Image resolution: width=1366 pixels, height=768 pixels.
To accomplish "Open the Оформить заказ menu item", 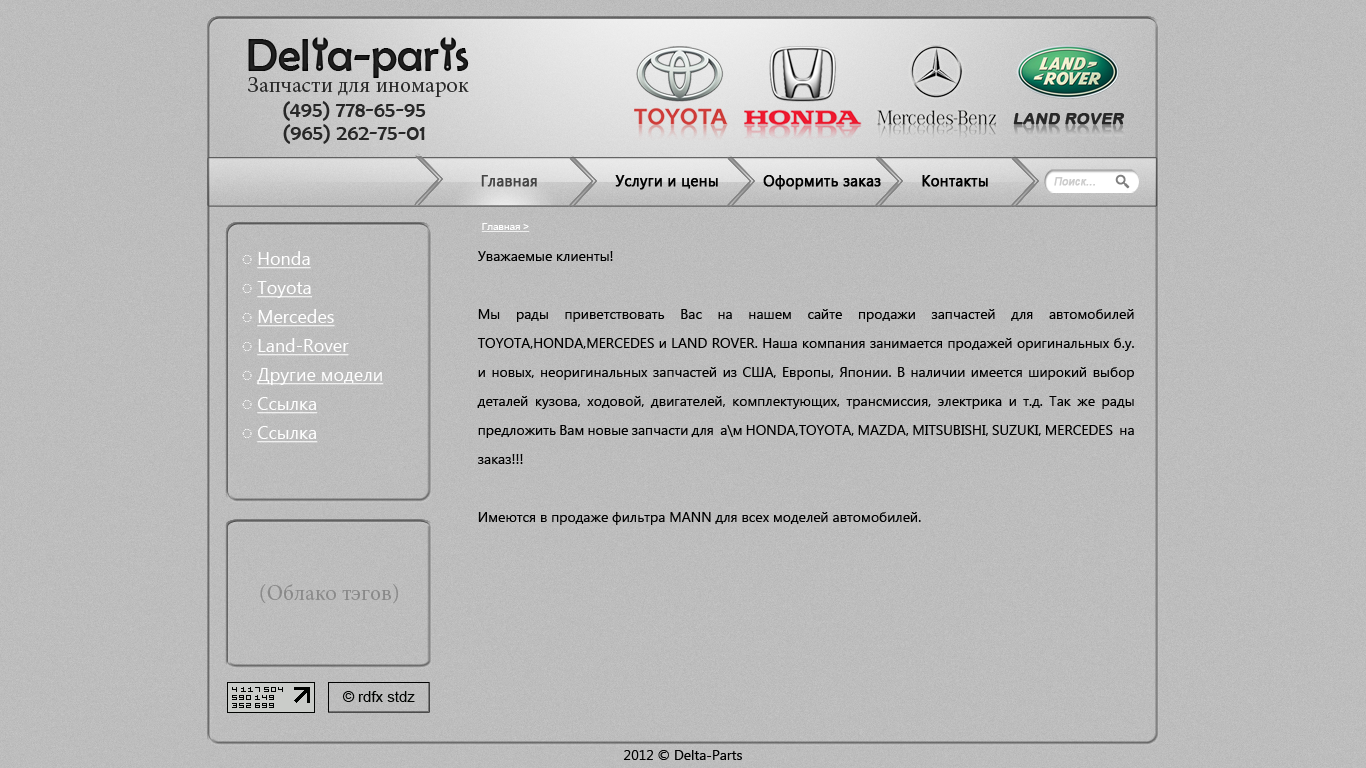I will (x=821, y=181).
